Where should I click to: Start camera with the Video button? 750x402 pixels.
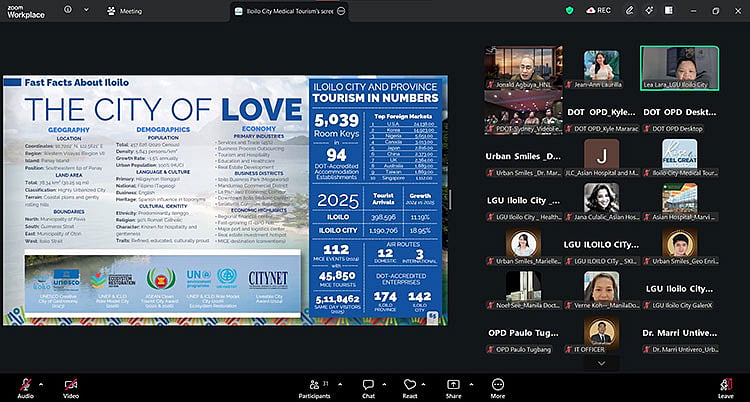tap(71, 388)
